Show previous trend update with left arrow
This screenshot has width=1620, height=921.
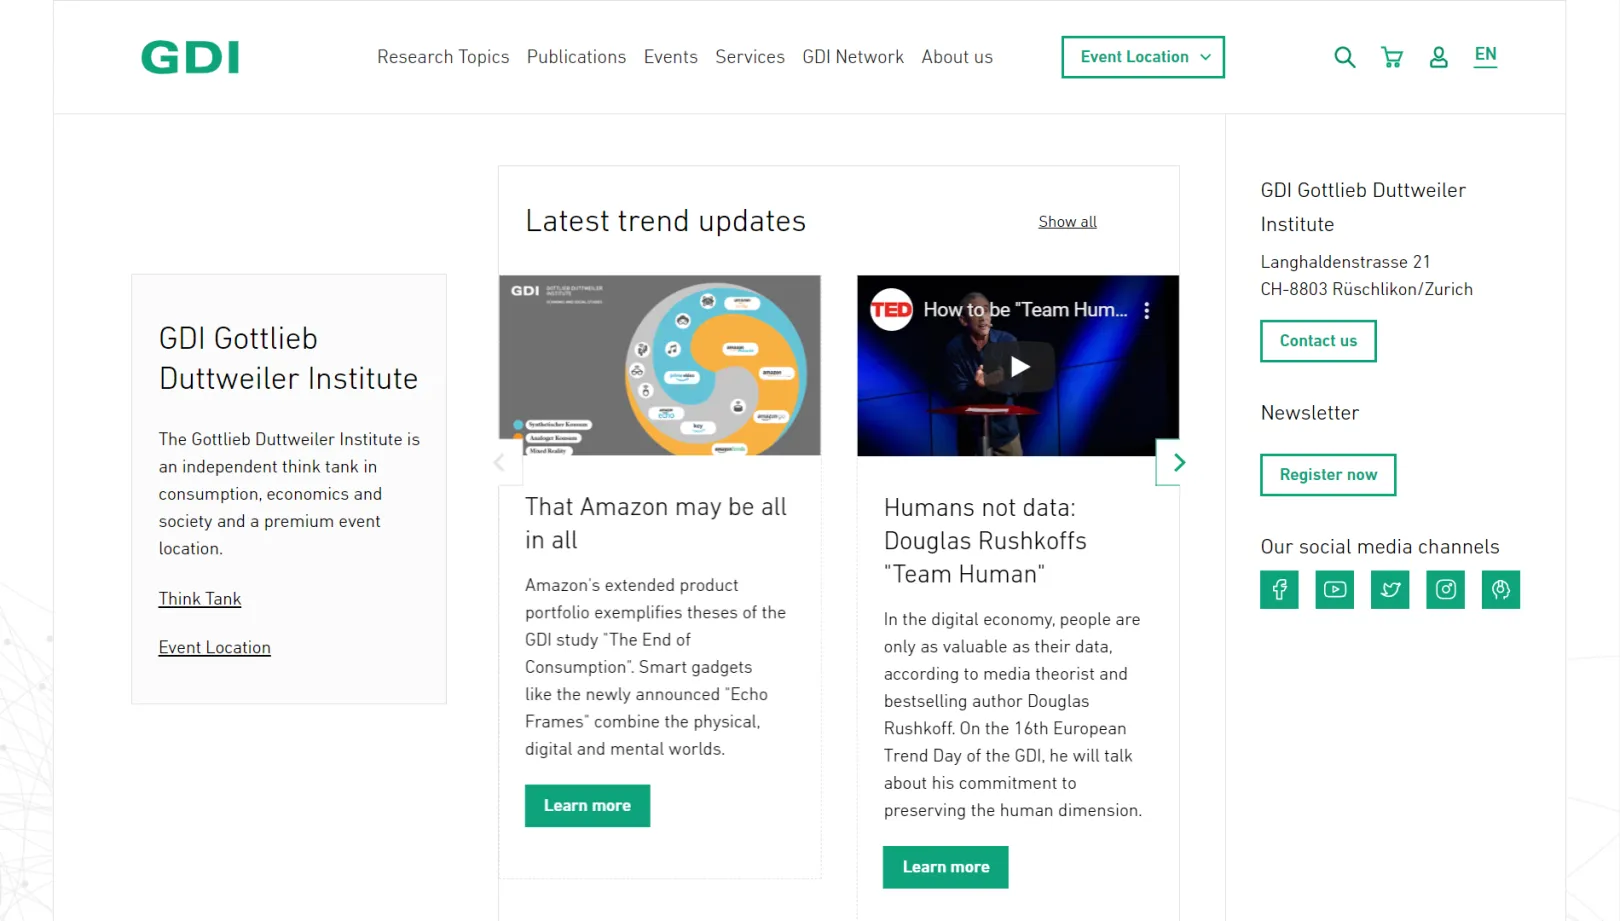[499, 462]
